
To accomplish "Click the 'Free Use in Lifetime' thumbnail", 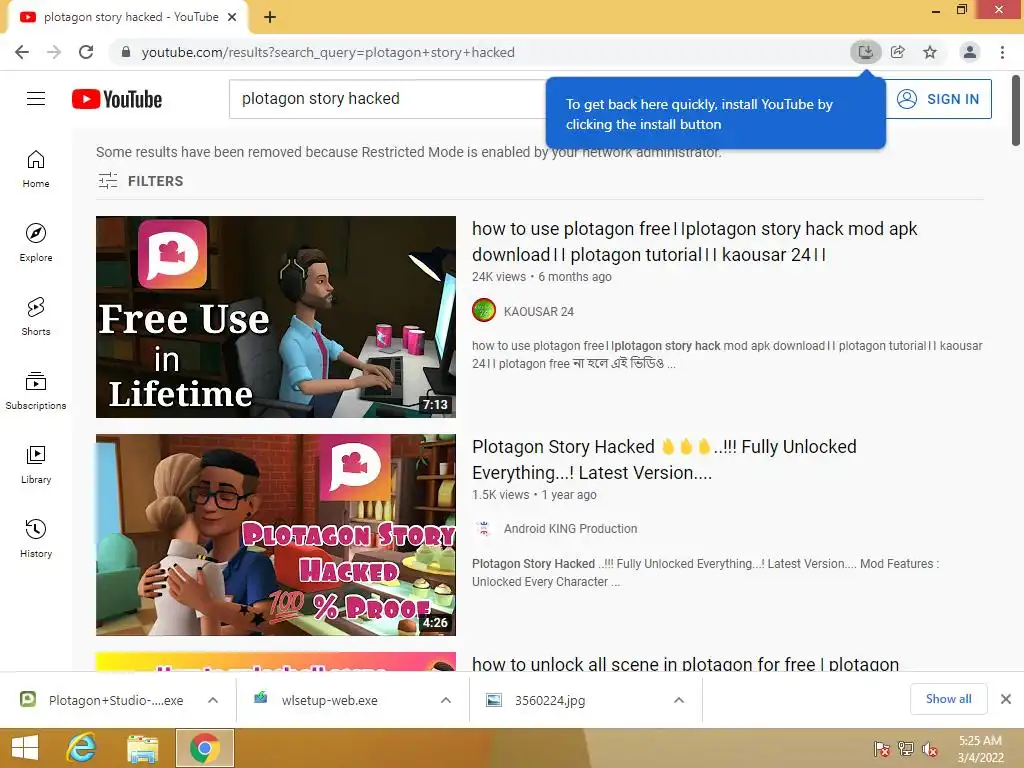I will [276, 317].
